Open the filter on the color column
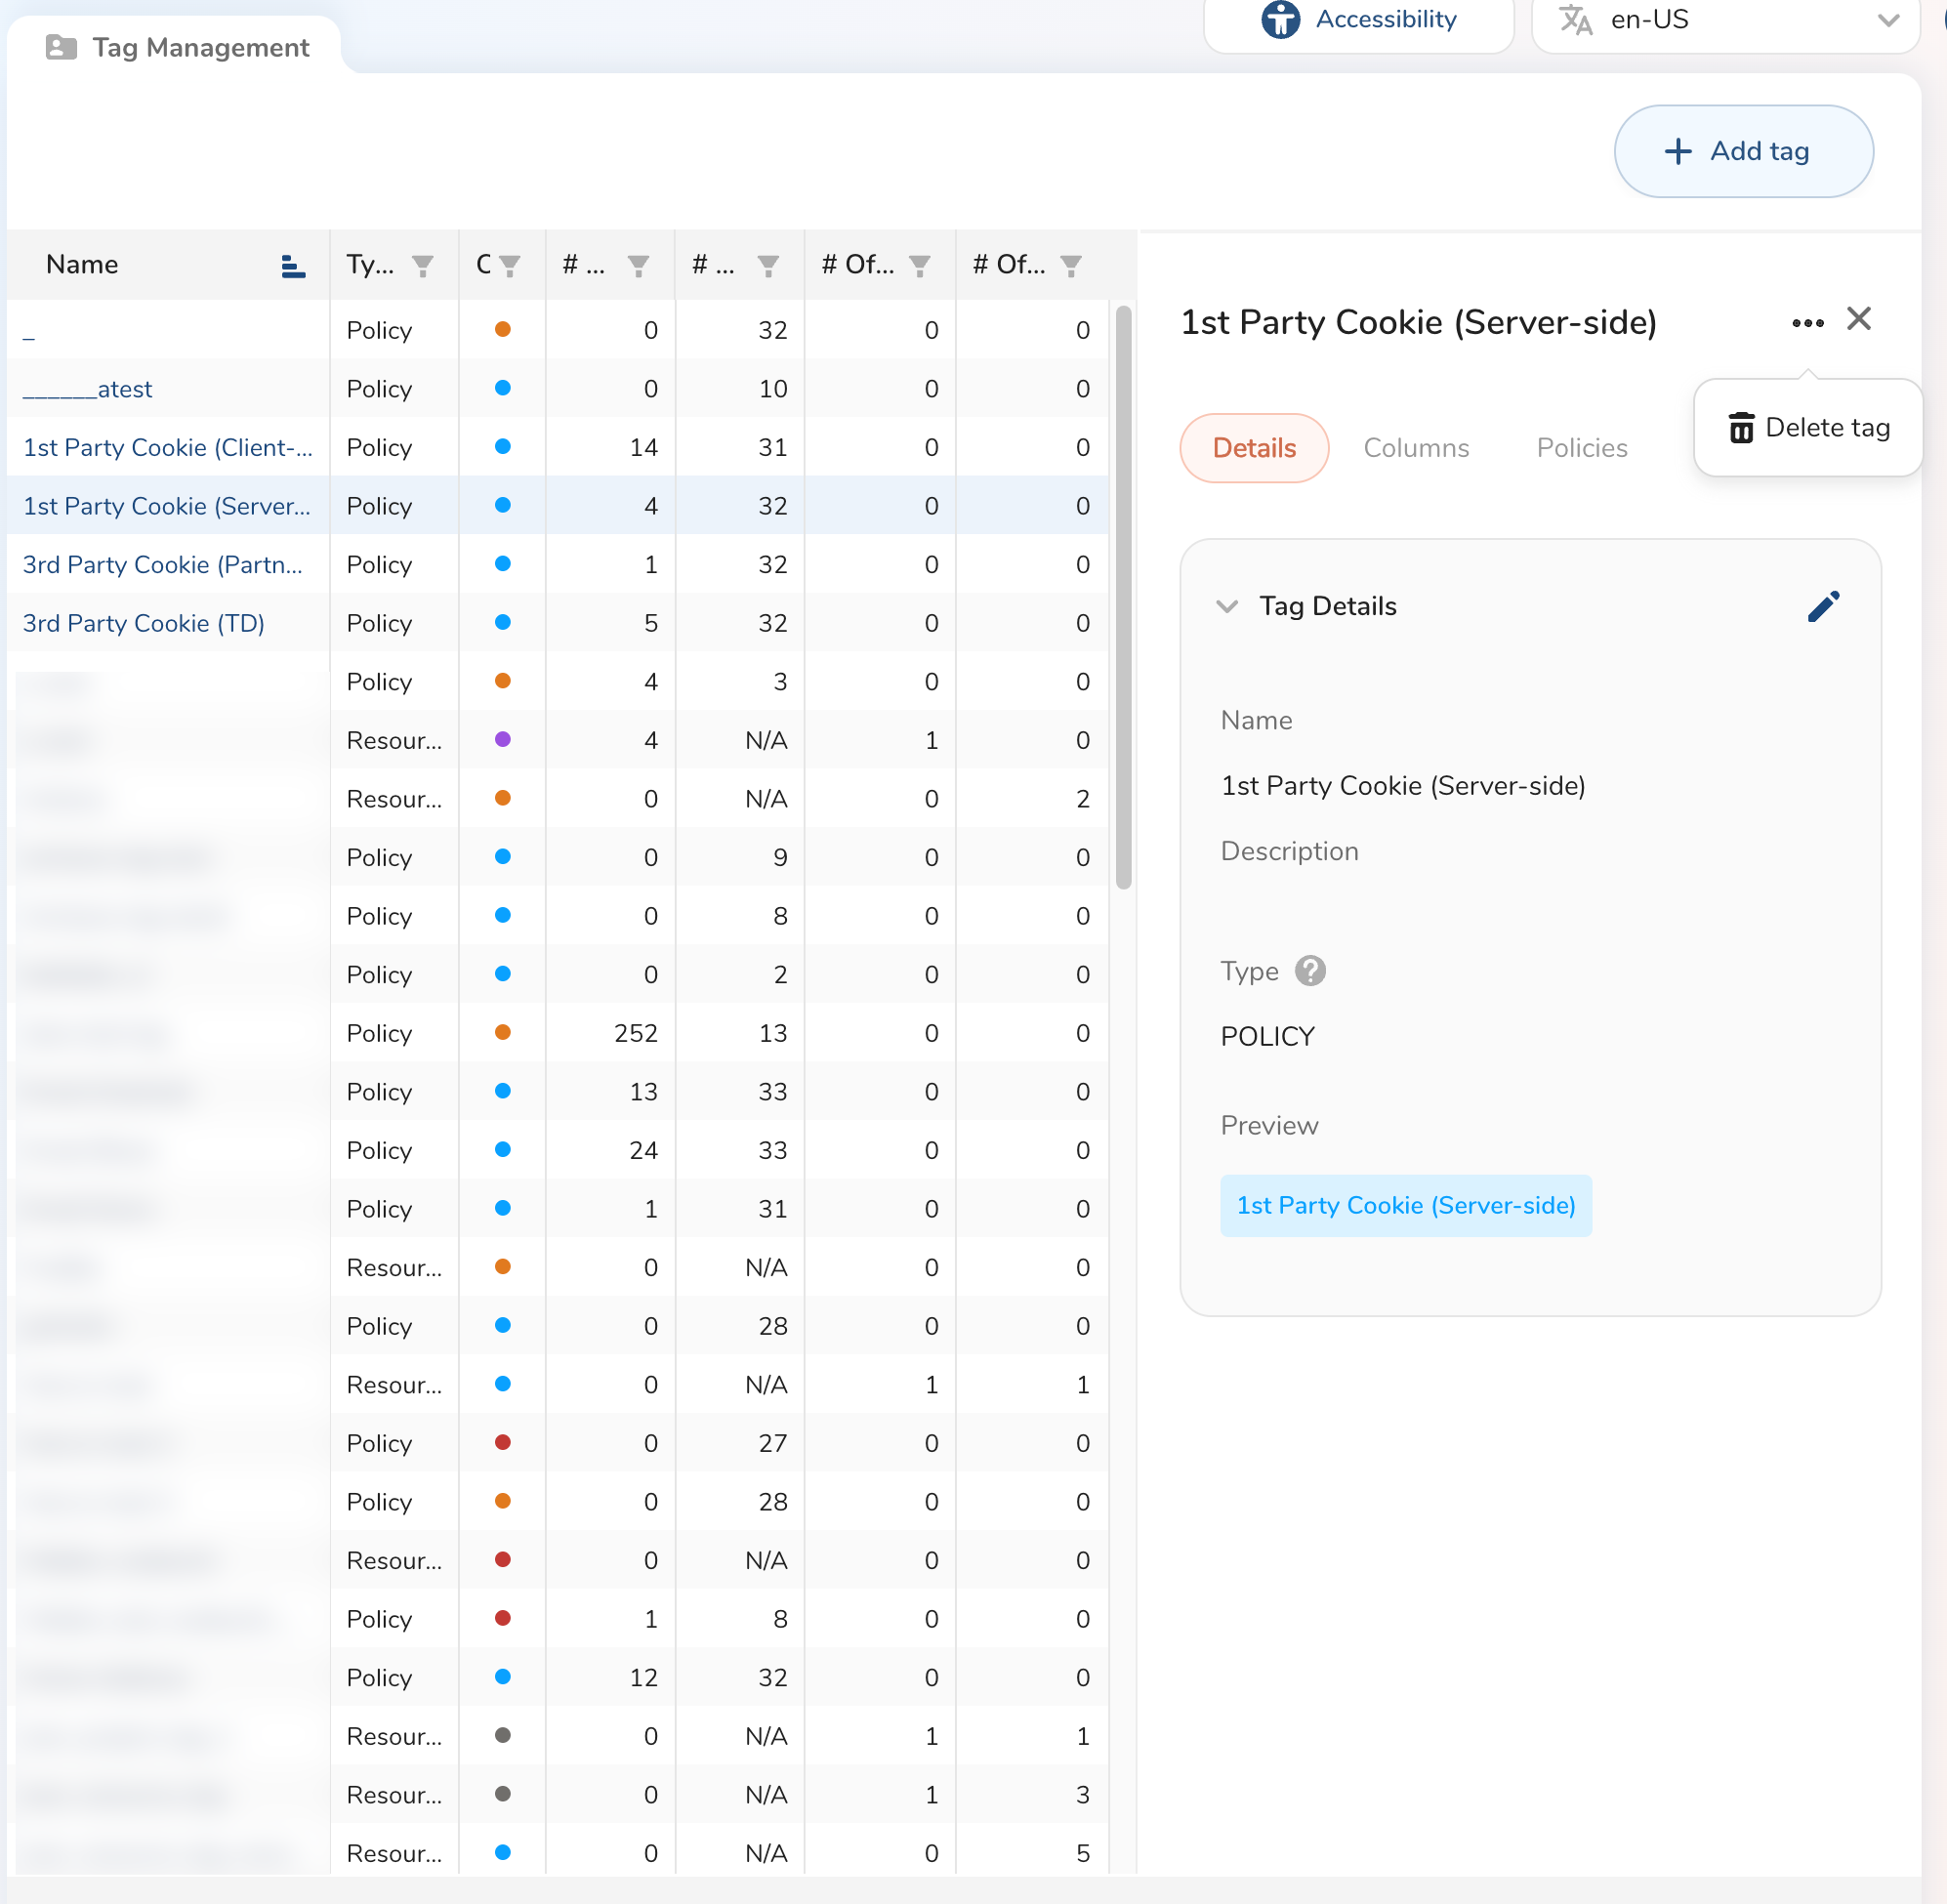The height and width of the screenshot is (1904, 1947). point(510,265)
